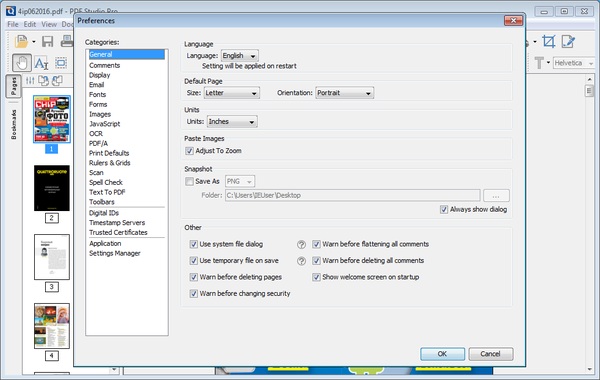Toggle Adjust To Zoom checkbox
The width and height of the screenshot is (600, 380).
point(189,151)
